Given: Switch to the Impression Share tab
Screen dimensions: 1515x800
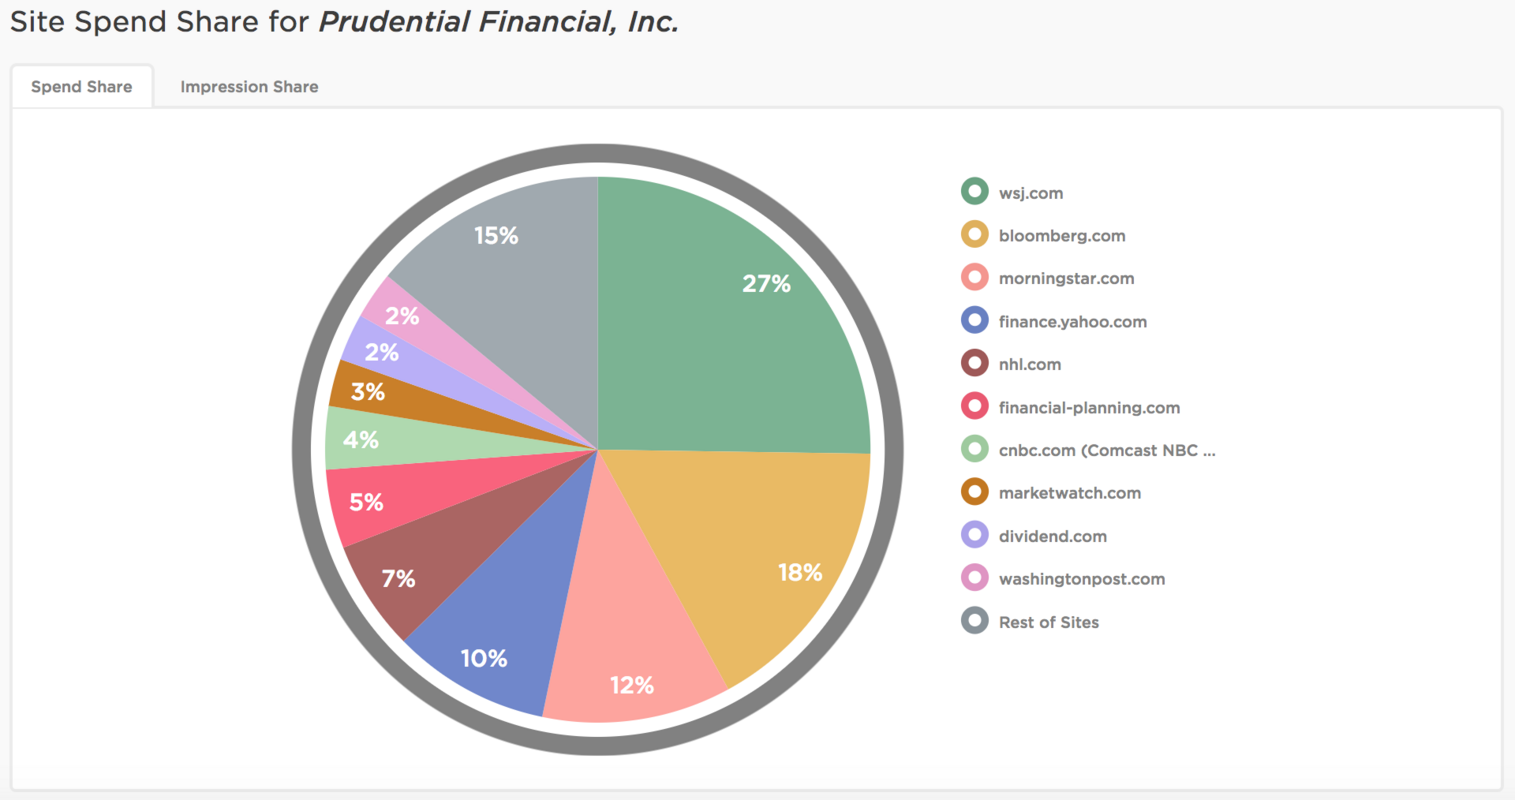Looking at the screenshot, I should click(x=249, y=87).
